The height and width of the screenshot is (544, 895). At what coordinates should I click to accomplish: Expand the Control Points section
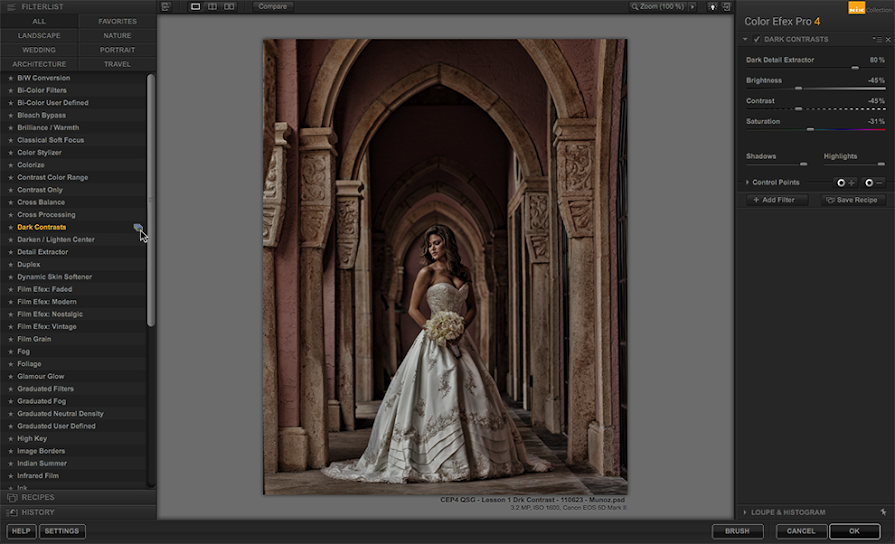(748, 182)
